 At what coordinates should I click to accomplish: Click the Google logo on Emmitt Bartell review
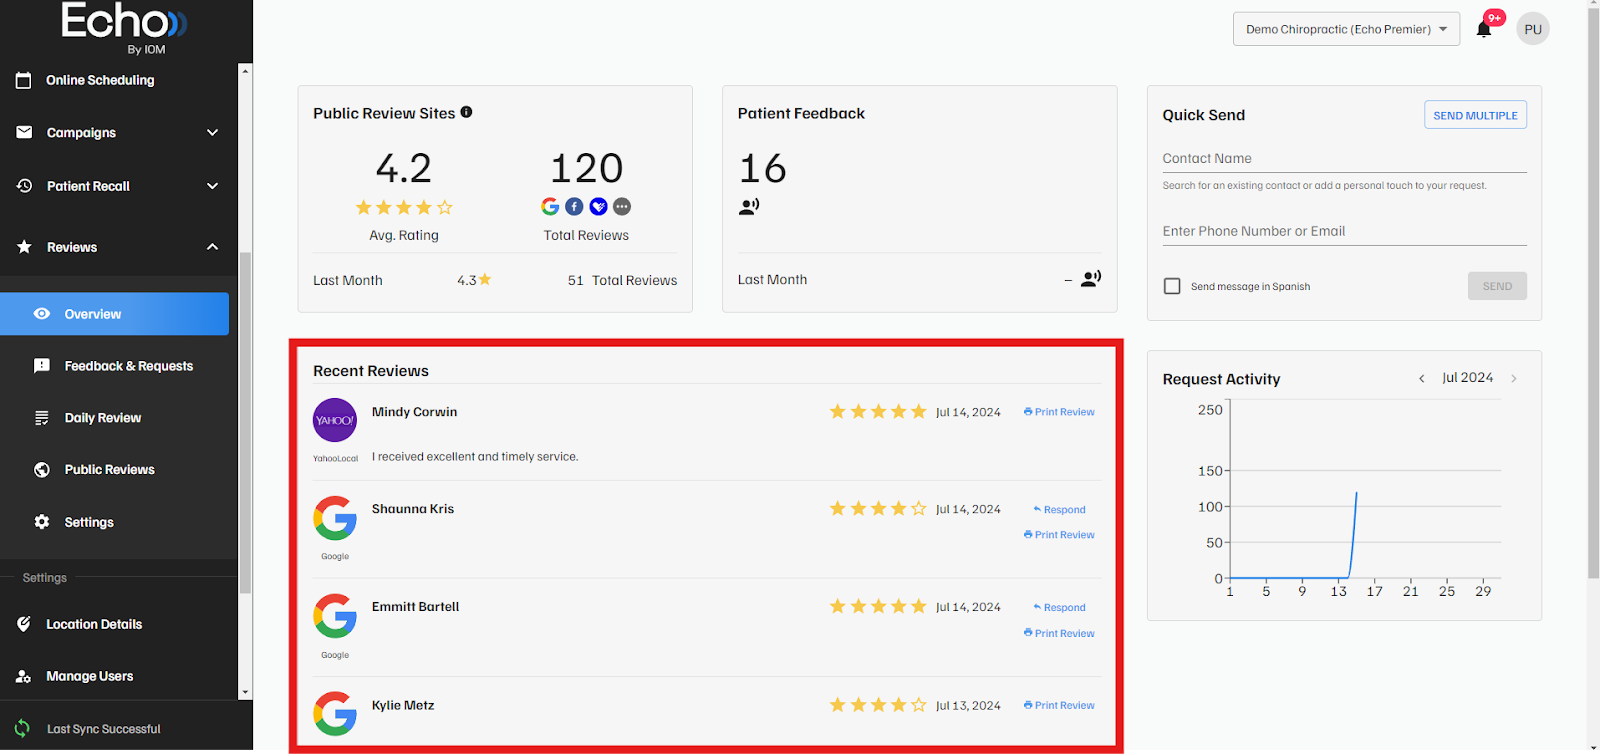point(335,616)
